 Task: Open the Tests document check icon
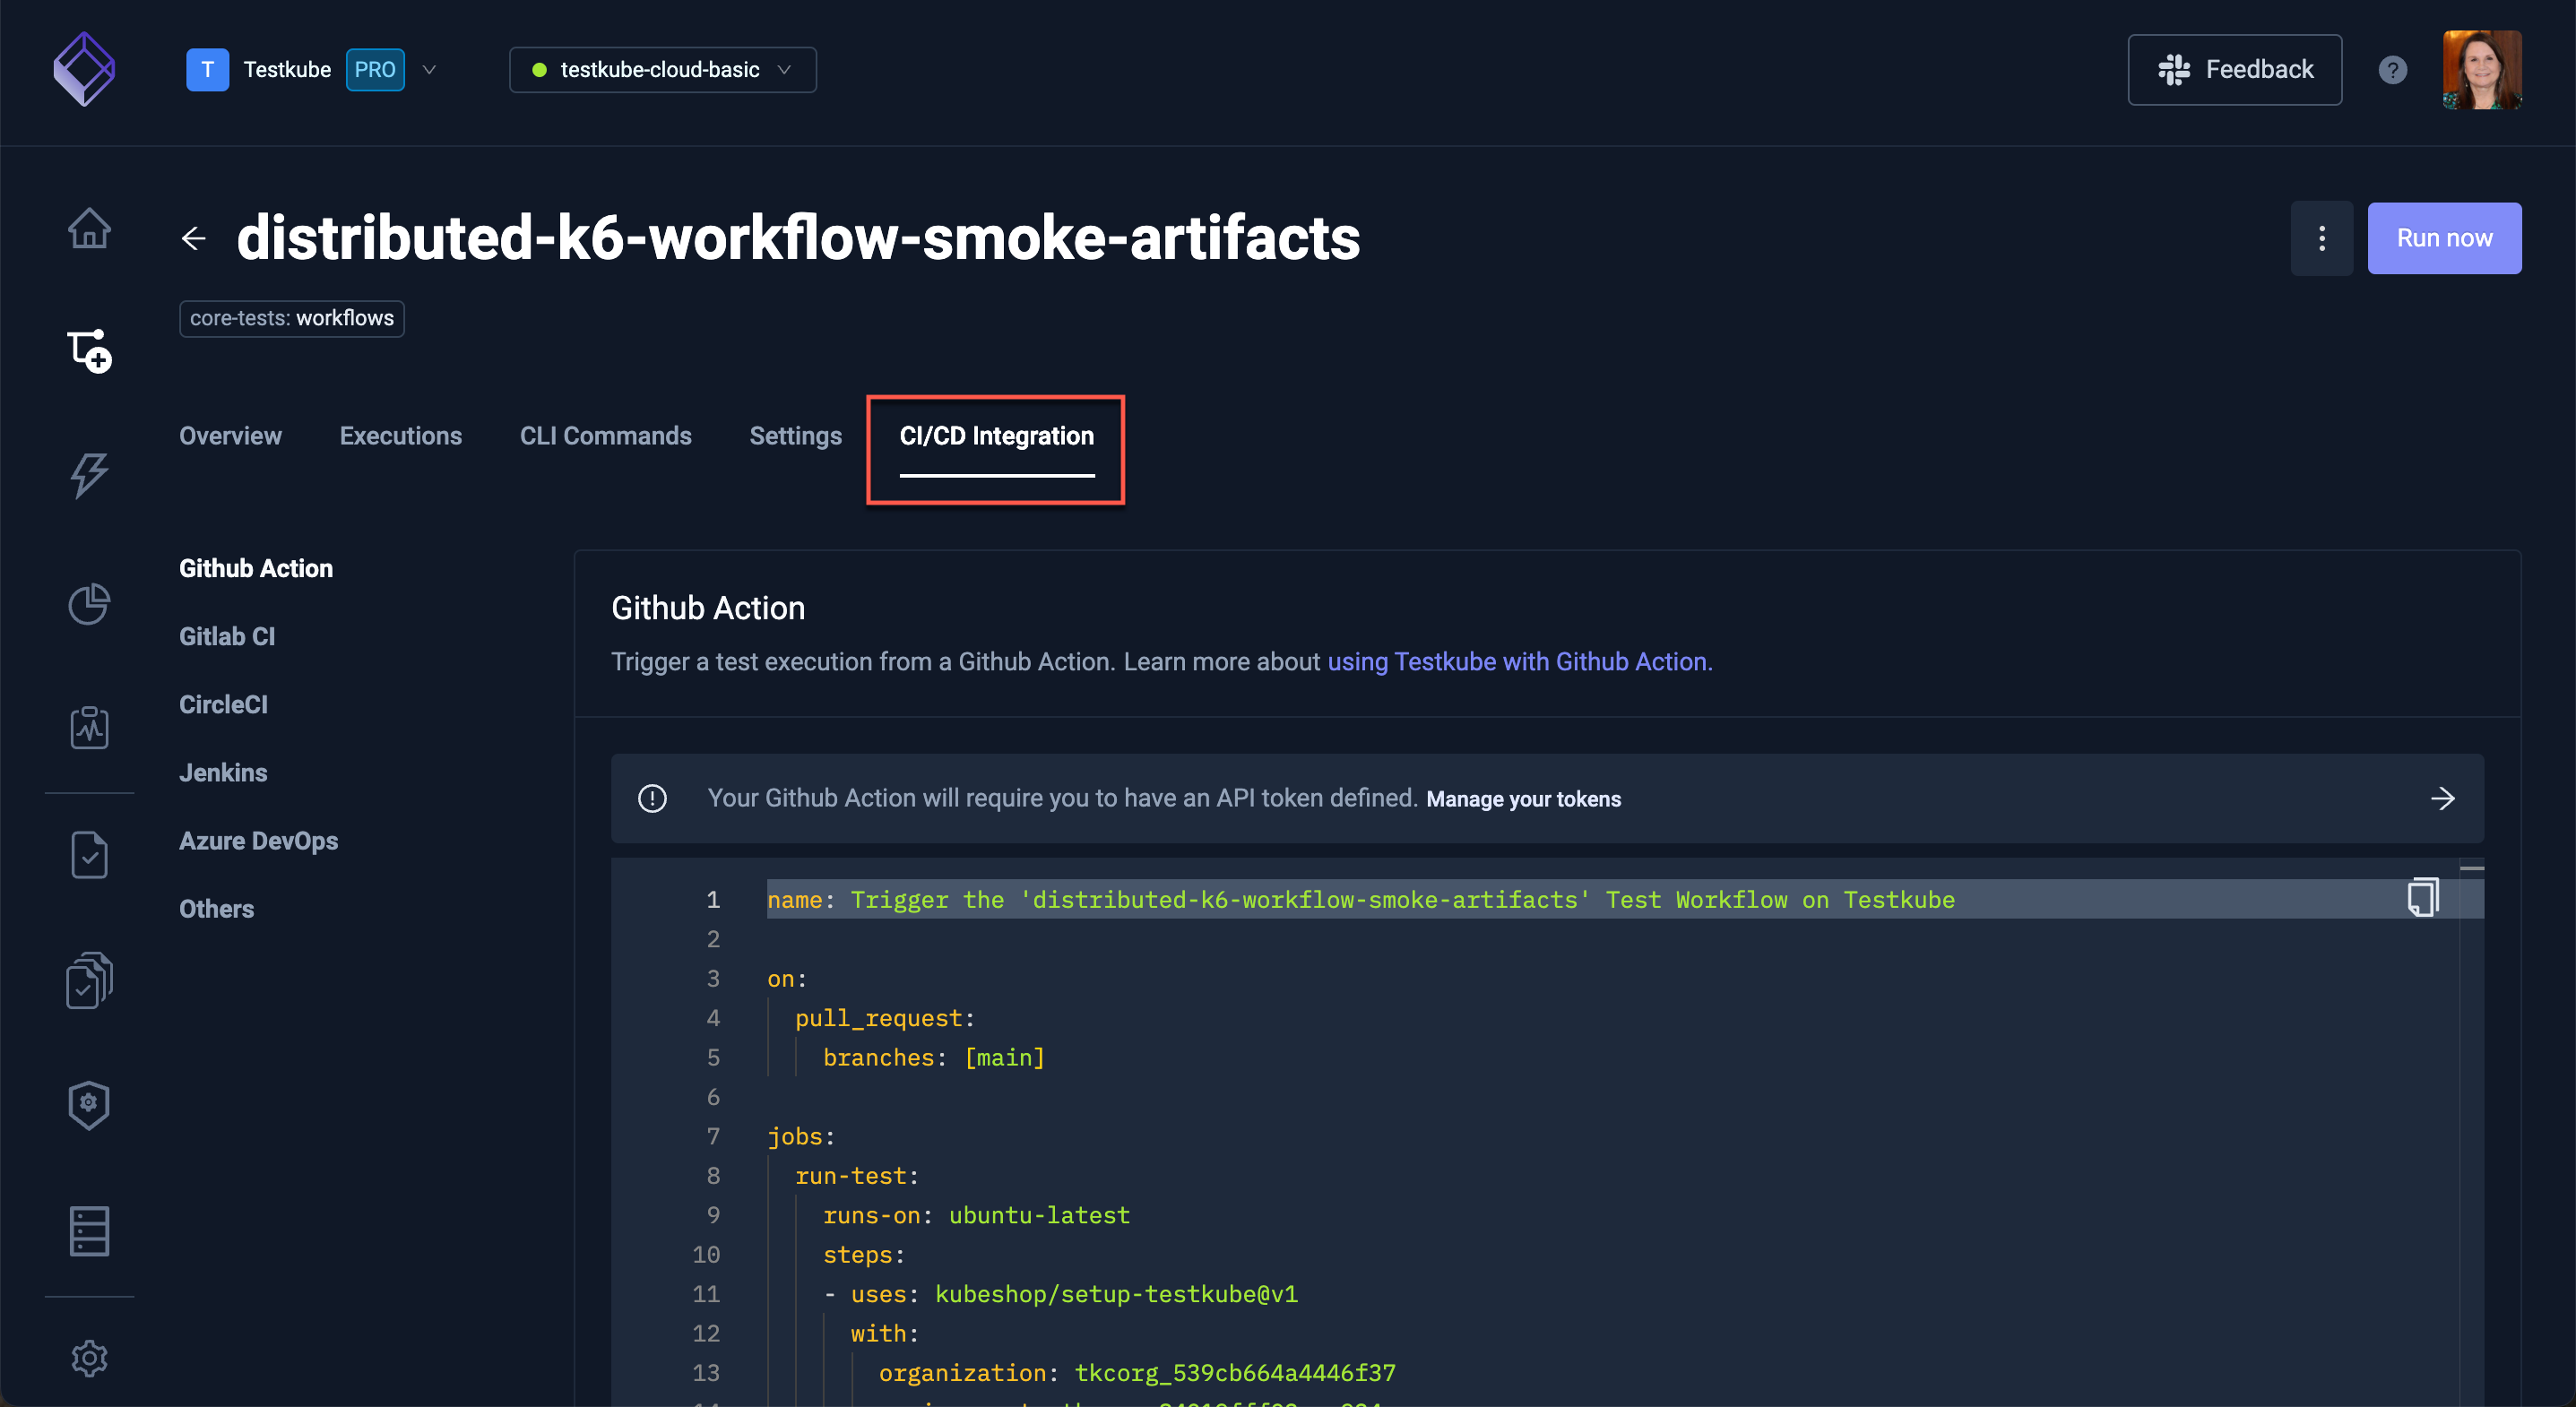pos(89,855)
